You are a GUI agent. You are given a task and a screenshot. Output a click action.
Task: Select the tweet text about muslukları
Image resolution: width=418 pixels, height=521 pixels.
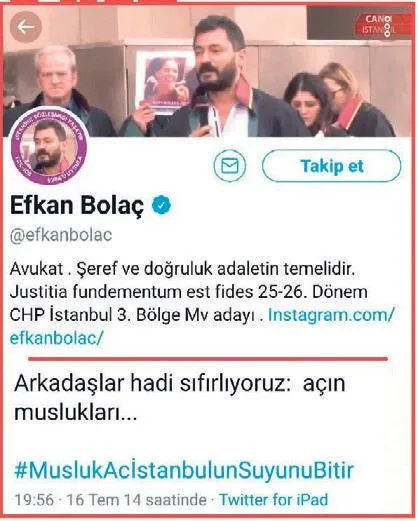[x=179, y=398]
